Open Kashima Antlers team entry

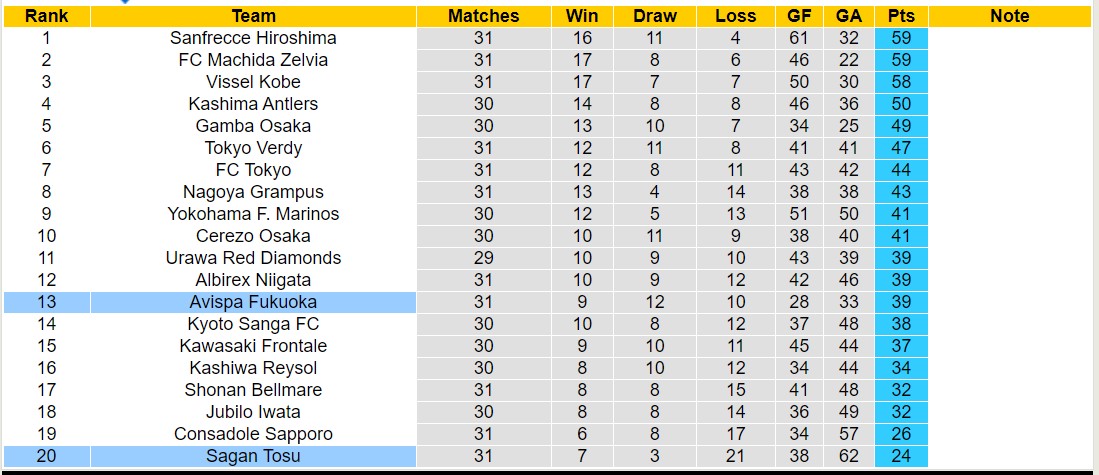253,104
